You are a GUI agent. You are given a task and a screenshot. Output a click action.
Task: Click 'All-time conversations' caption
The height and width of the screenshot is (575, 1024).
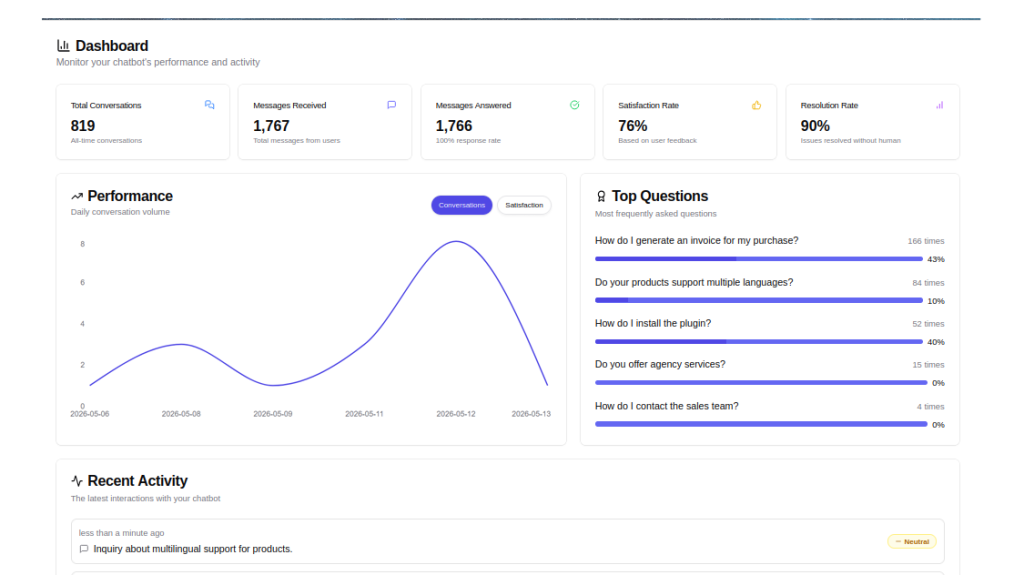click(x=106, y=140)
